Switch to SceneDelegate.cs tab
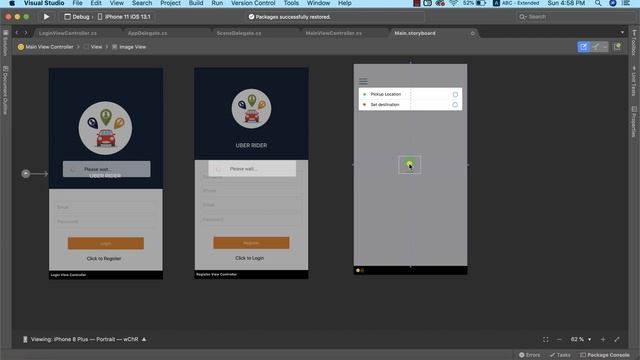The image size is (640, 360). [239, 33]
